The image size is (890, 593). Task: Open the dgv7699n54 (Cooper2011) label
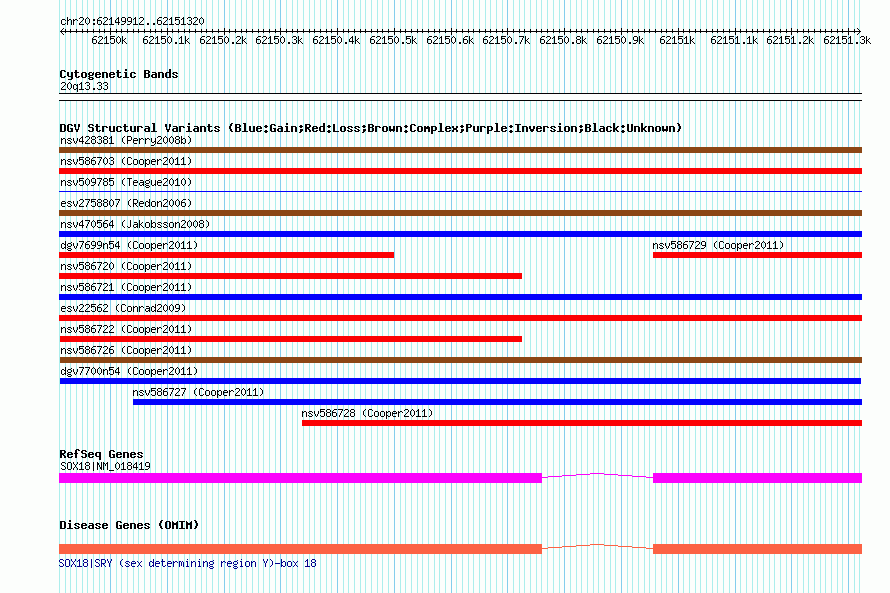click(129, 245)
